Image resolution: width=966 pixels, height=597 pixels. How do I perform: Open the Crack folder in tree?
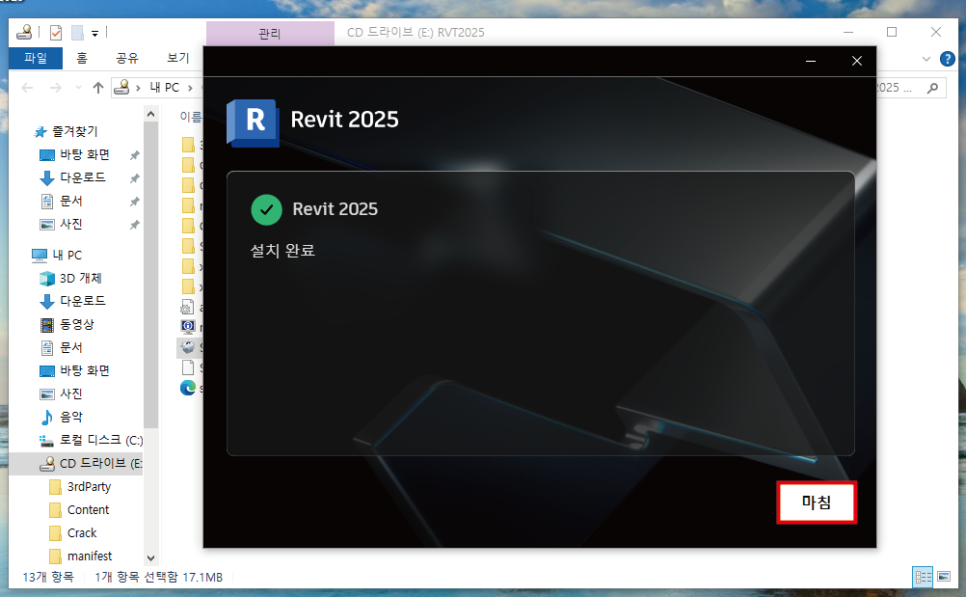click(x=82, y=533)
